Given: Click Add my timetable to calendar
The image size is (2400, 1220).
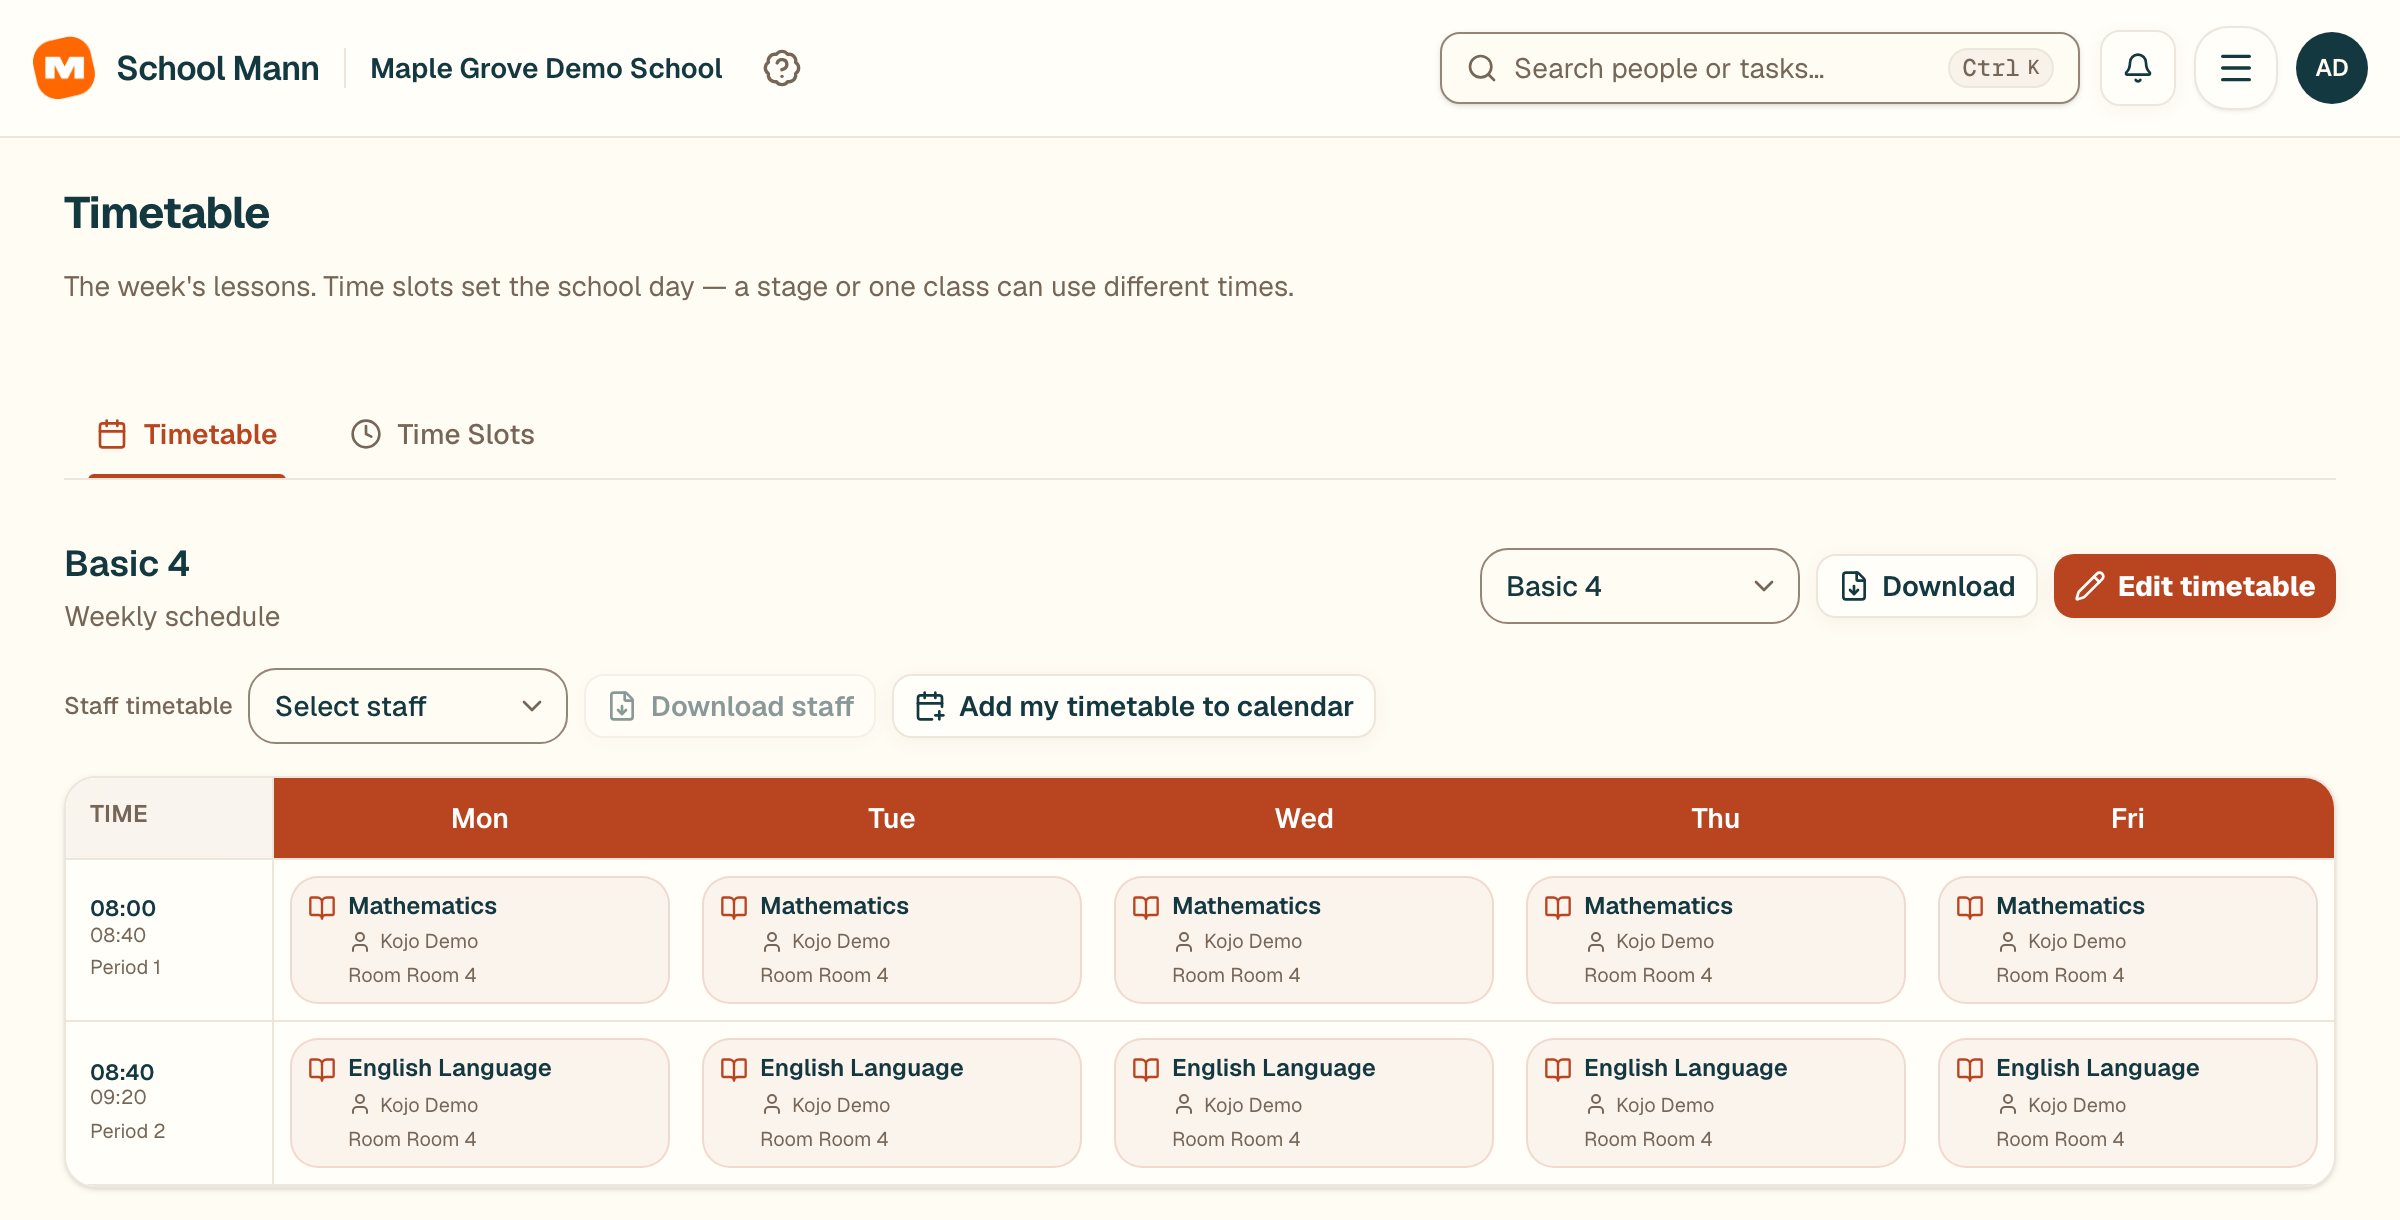Looking at the screenshot, I should click(x=1134, y=706).
